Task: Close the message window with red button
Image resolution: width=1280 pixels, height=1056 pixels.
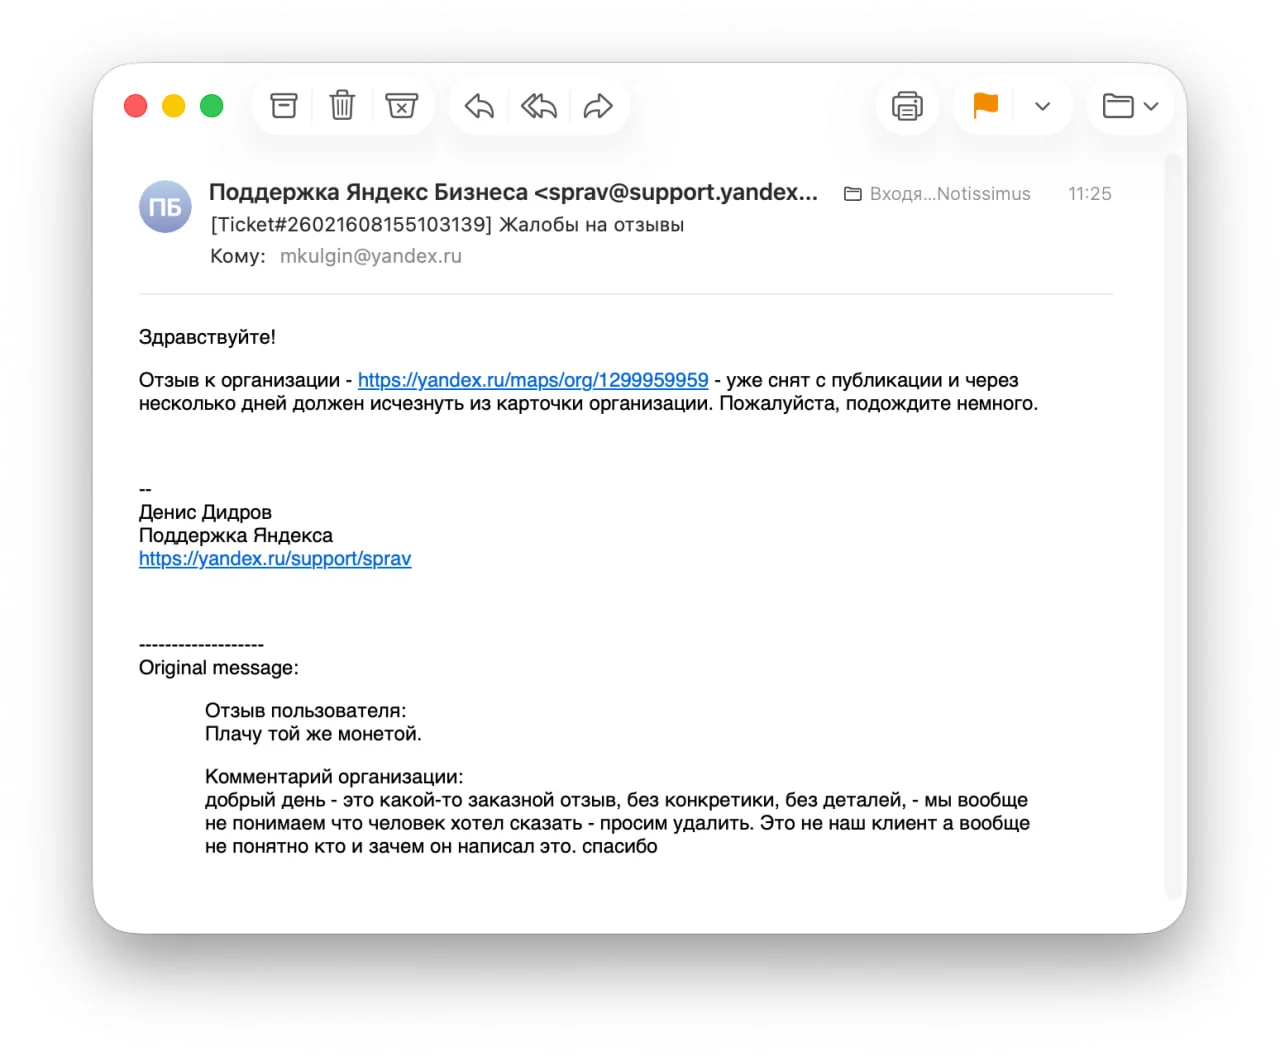Action: (x=136, y=106)
